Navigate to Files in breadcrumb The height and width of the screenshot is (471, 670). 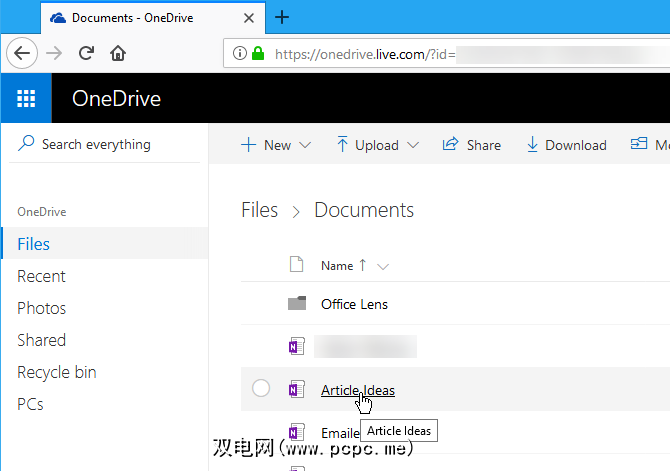260,210
